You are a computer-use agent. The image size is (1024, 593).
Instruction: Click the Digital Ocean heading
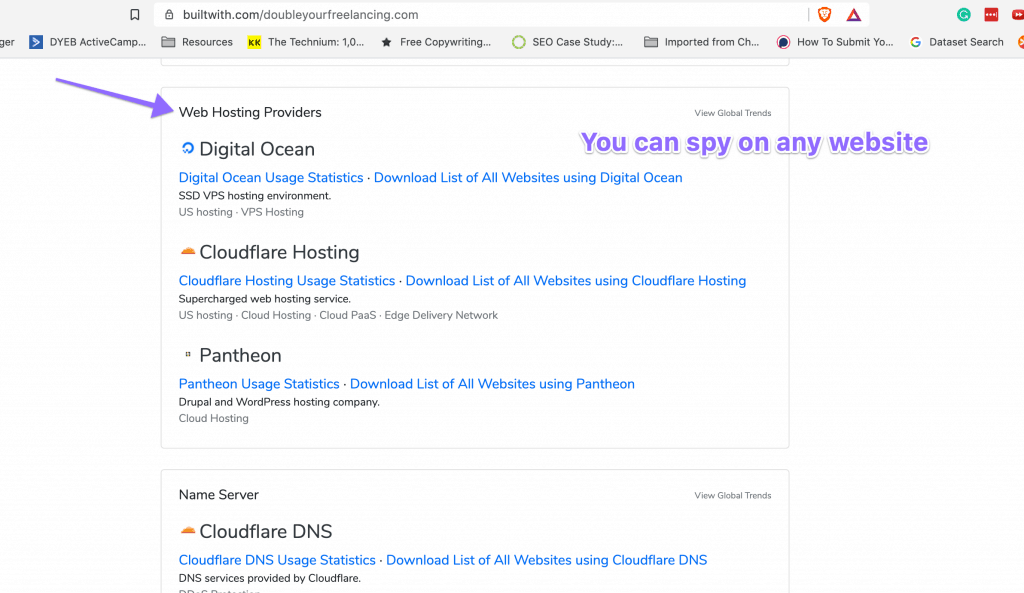pyautogui.click(x=257, y=149)
